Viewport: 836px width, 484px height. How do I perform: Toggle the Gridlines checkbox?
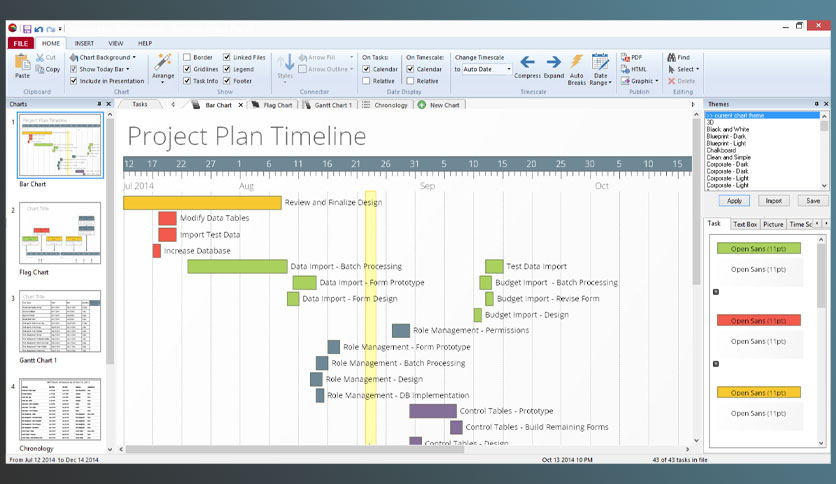187,69
